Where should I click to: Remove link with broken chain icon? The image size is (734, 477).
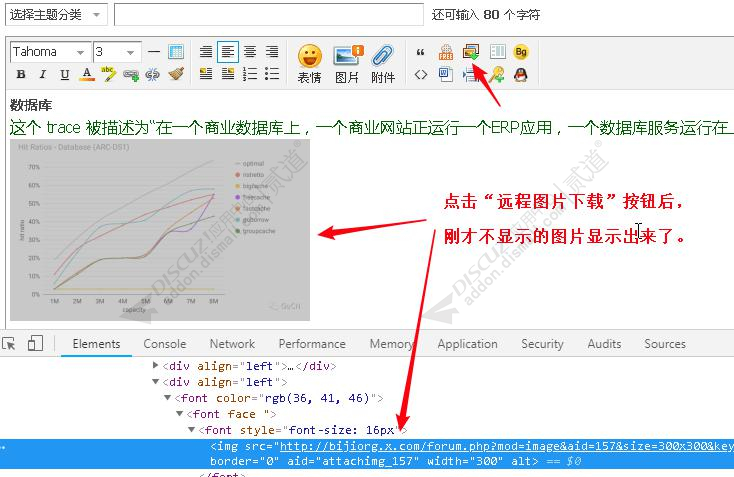[x=153, y=74]
